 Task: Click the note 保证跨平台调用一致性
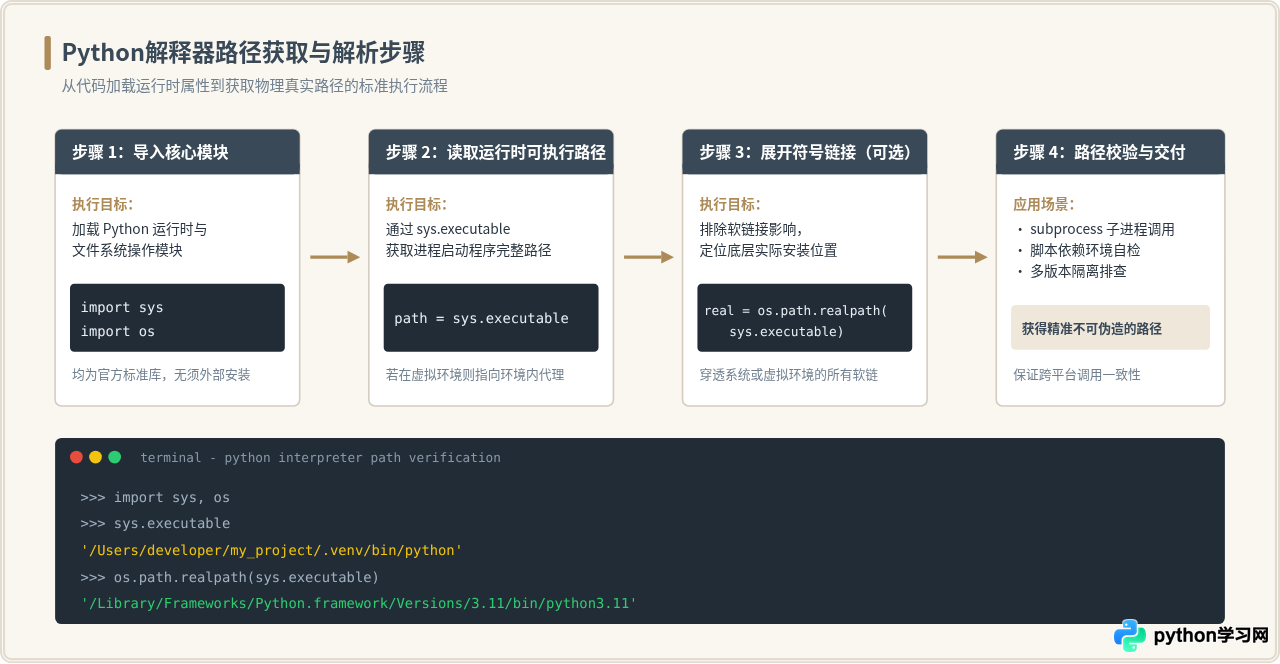point(1076,375)
